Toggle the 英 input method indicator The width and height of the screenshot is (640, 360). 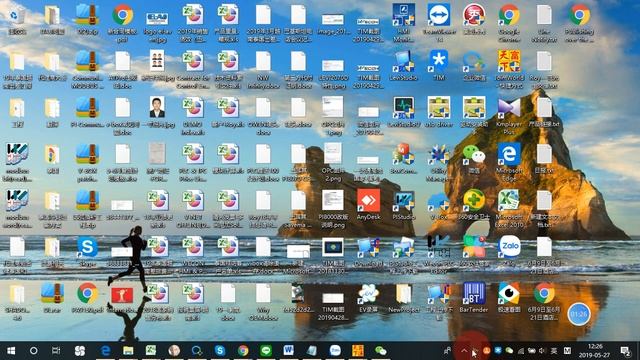coord(554,351)
